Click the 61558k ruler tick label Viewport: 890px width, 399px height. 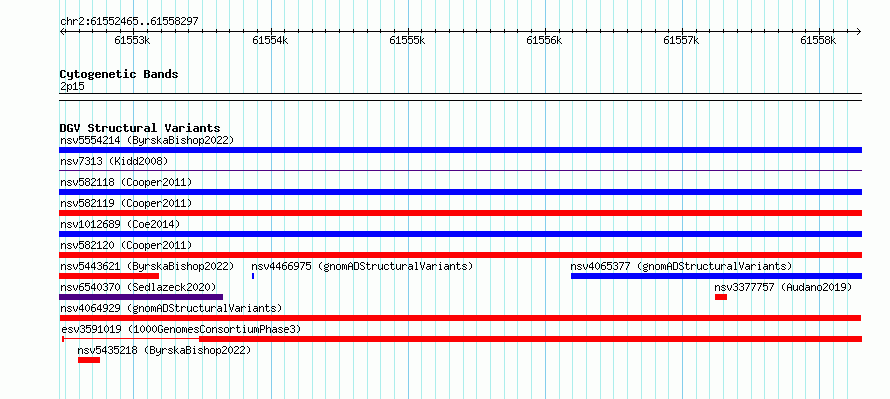pyautogui.click(x=818, y=41)
